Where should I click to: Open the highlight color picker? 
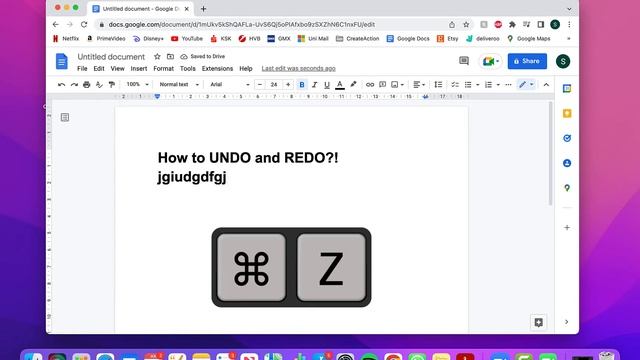point(353,84)
